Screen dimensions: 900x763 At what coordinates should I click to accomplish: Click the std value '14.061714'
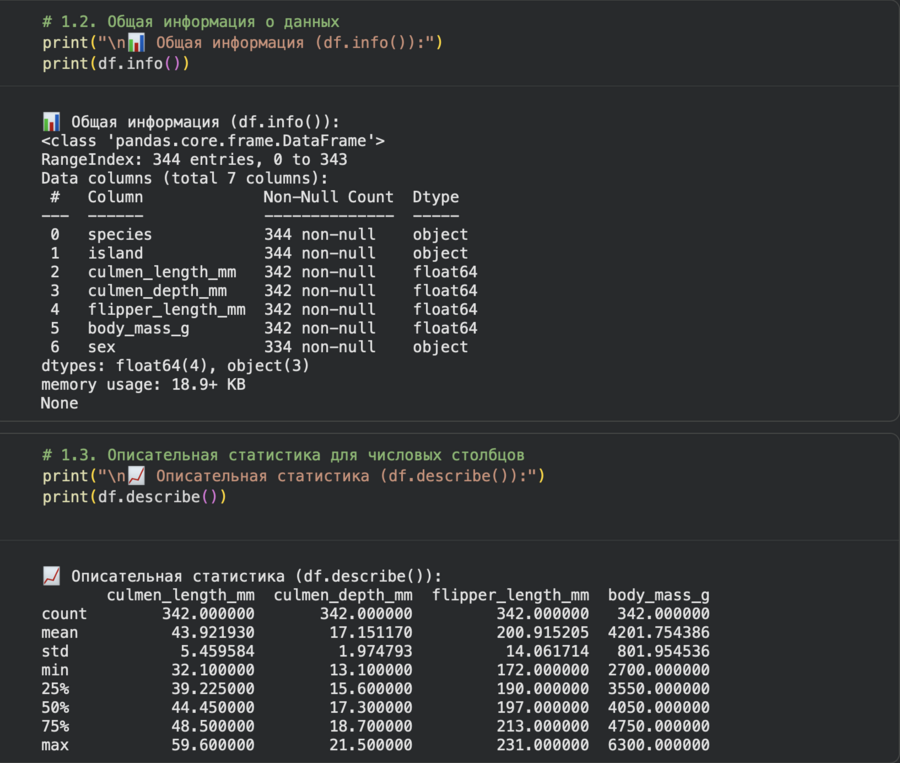point(548,652)
